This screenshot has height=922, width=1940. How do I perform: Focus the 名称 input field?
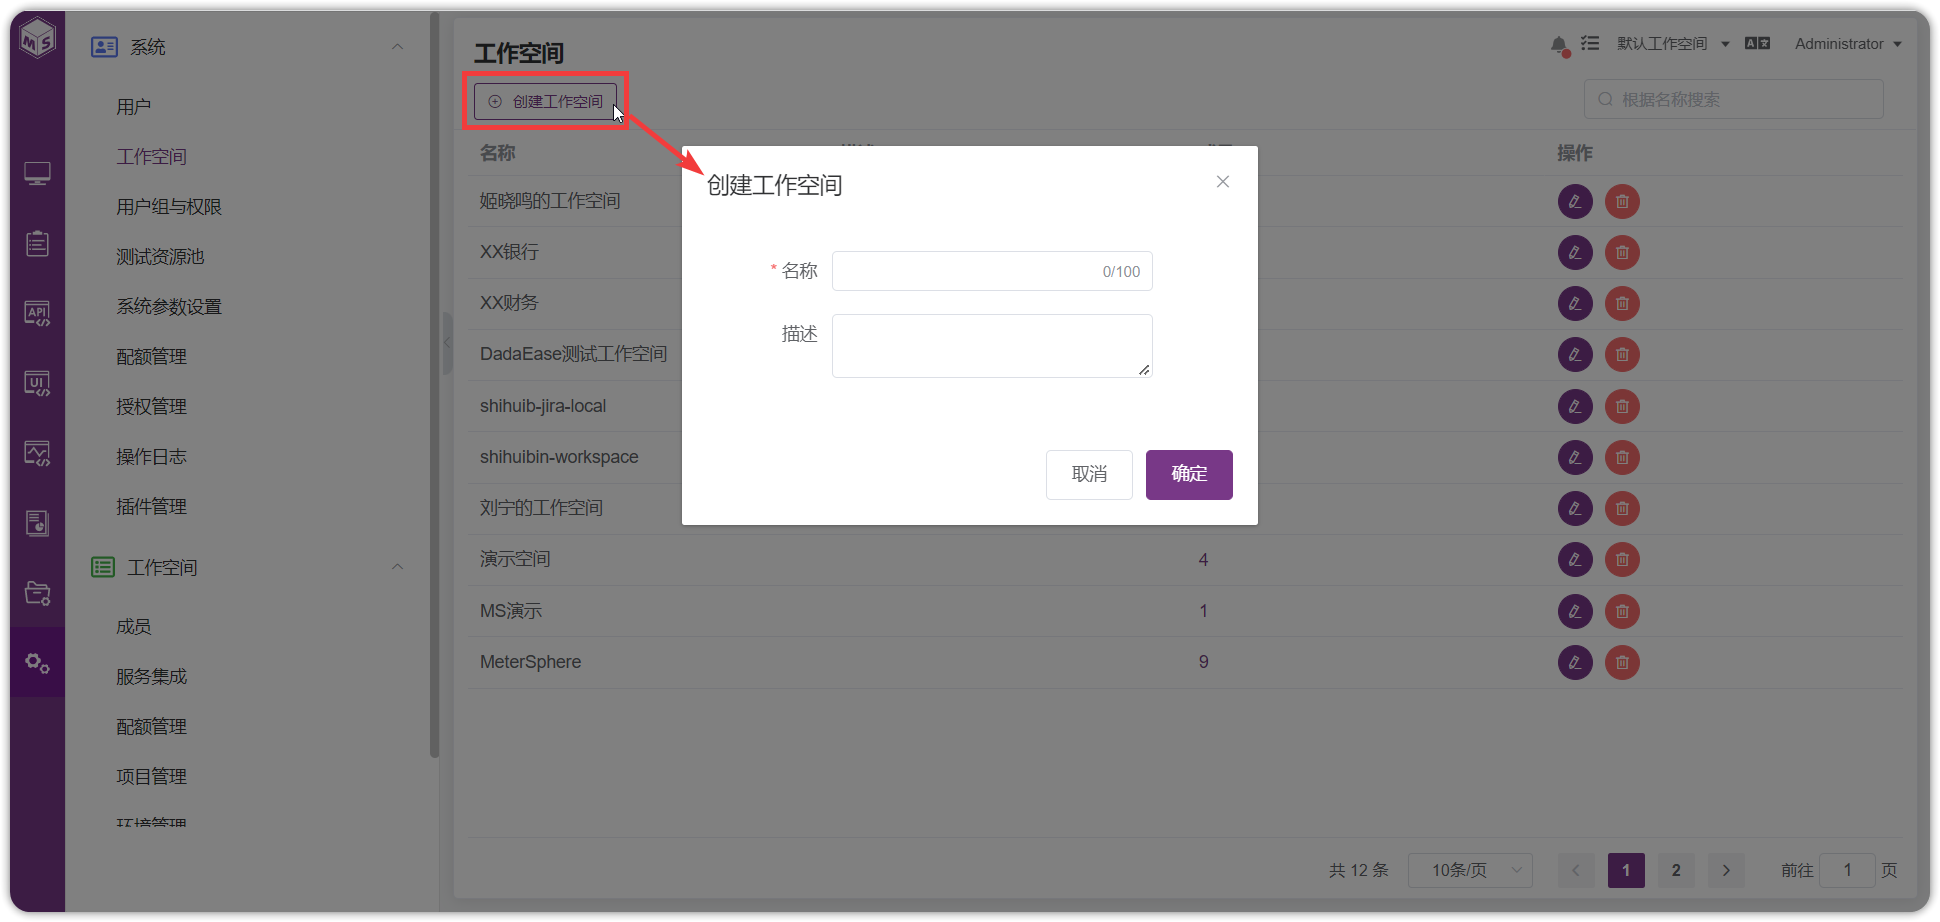tap(992, 271)
